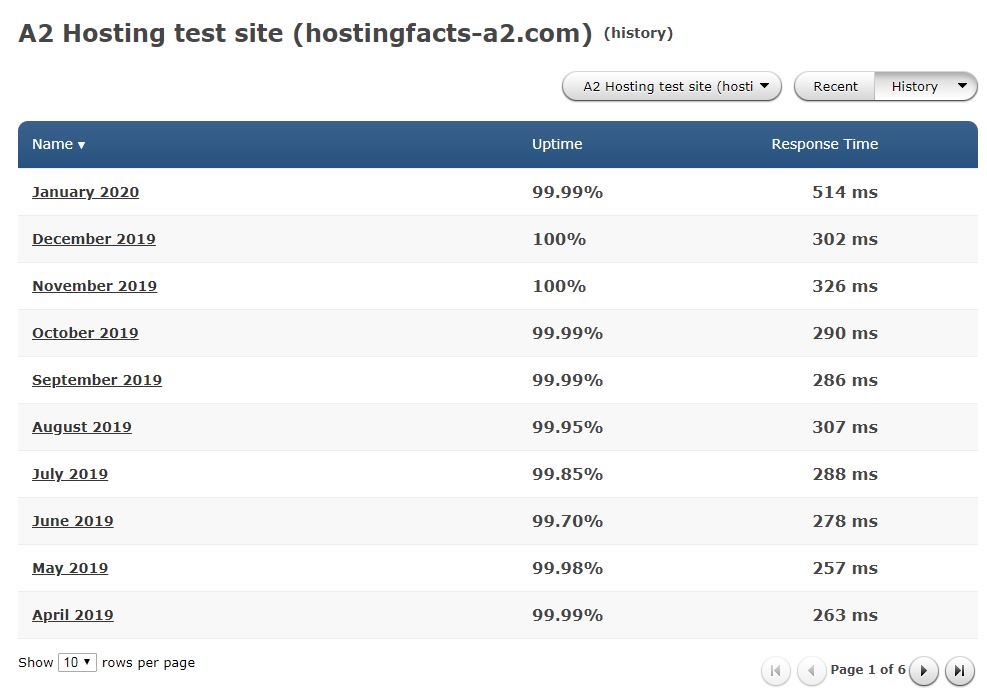Open the December 2019 report
The image size is (987, 698).
(94, 239)
